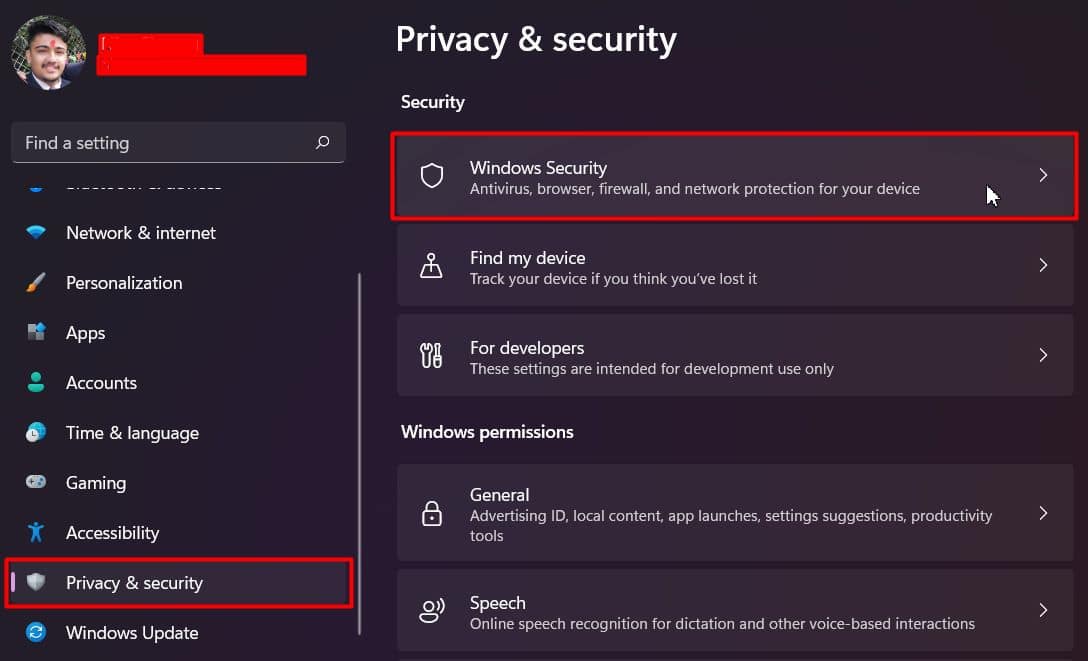The width and height of the screenshot is (1088, 661).
Task: Click the user profile picture
Action: tap(48, 52)
